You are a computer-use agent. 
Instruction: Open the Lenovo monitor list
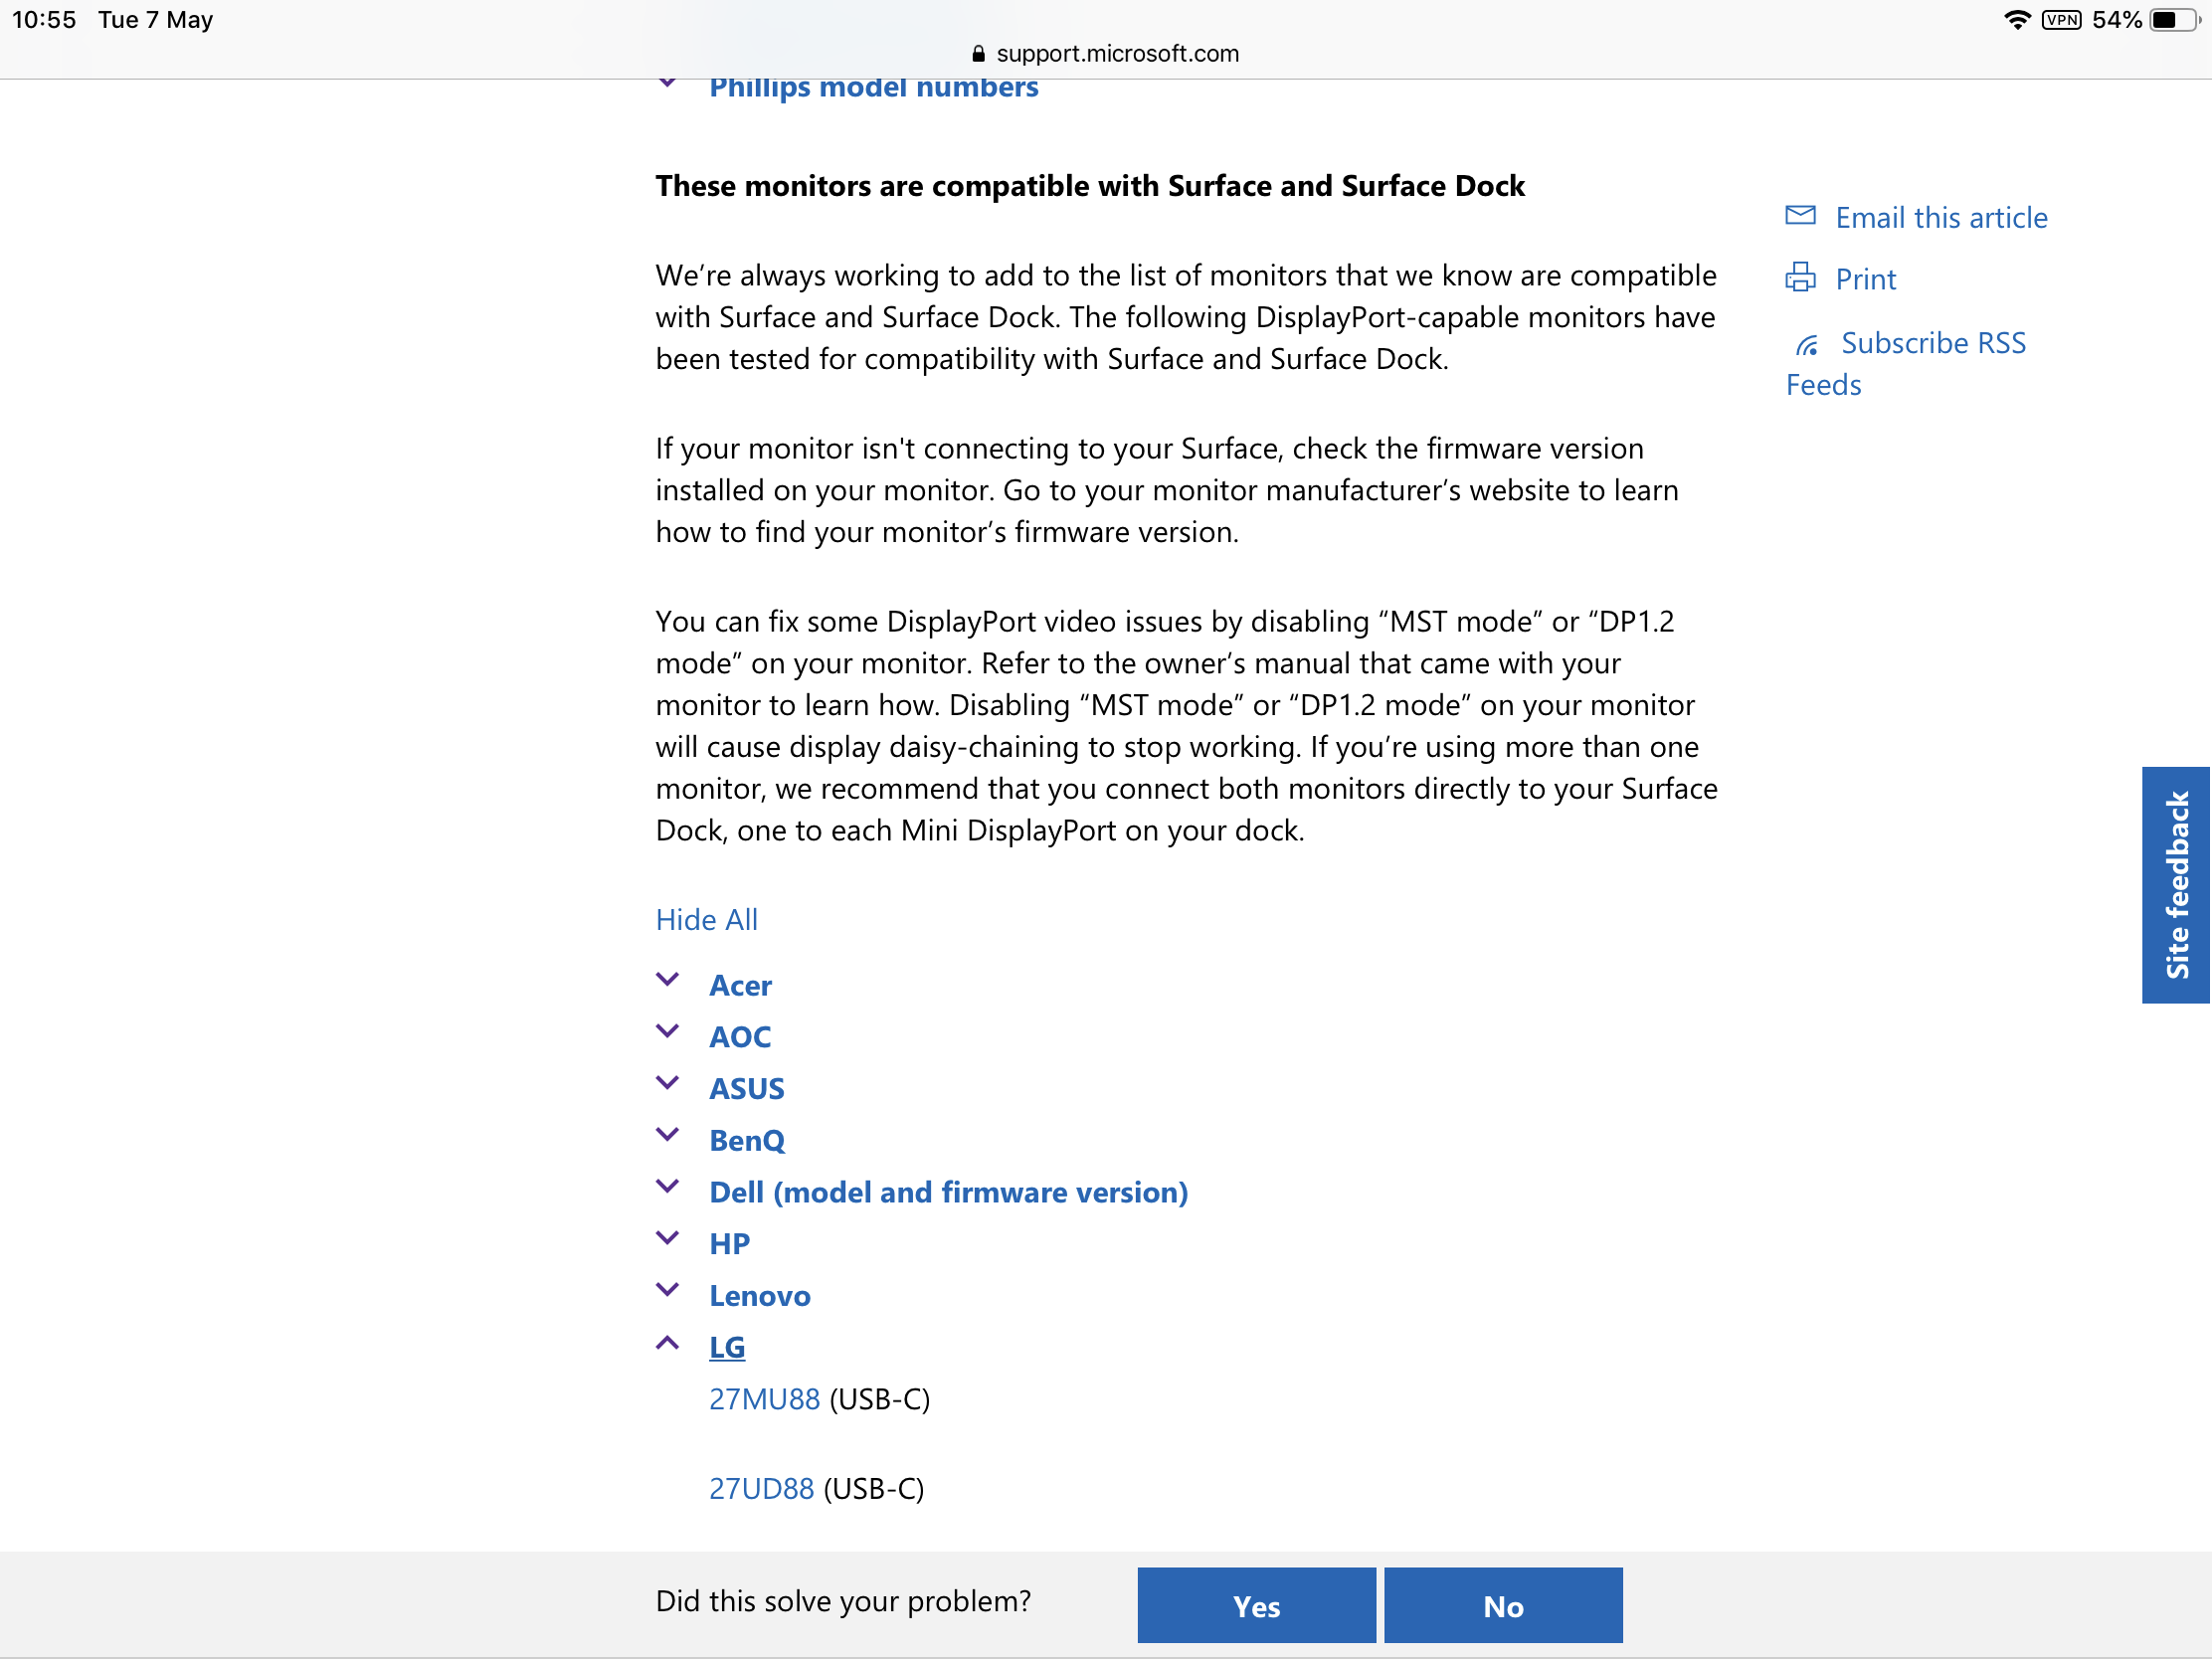(x=759, y=1296)
